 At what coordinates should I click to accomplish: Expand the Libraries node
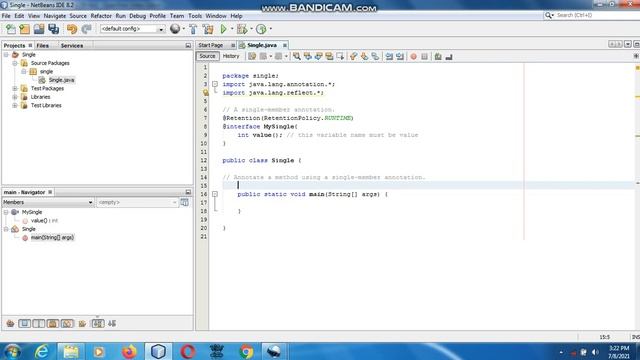[15, 97]
